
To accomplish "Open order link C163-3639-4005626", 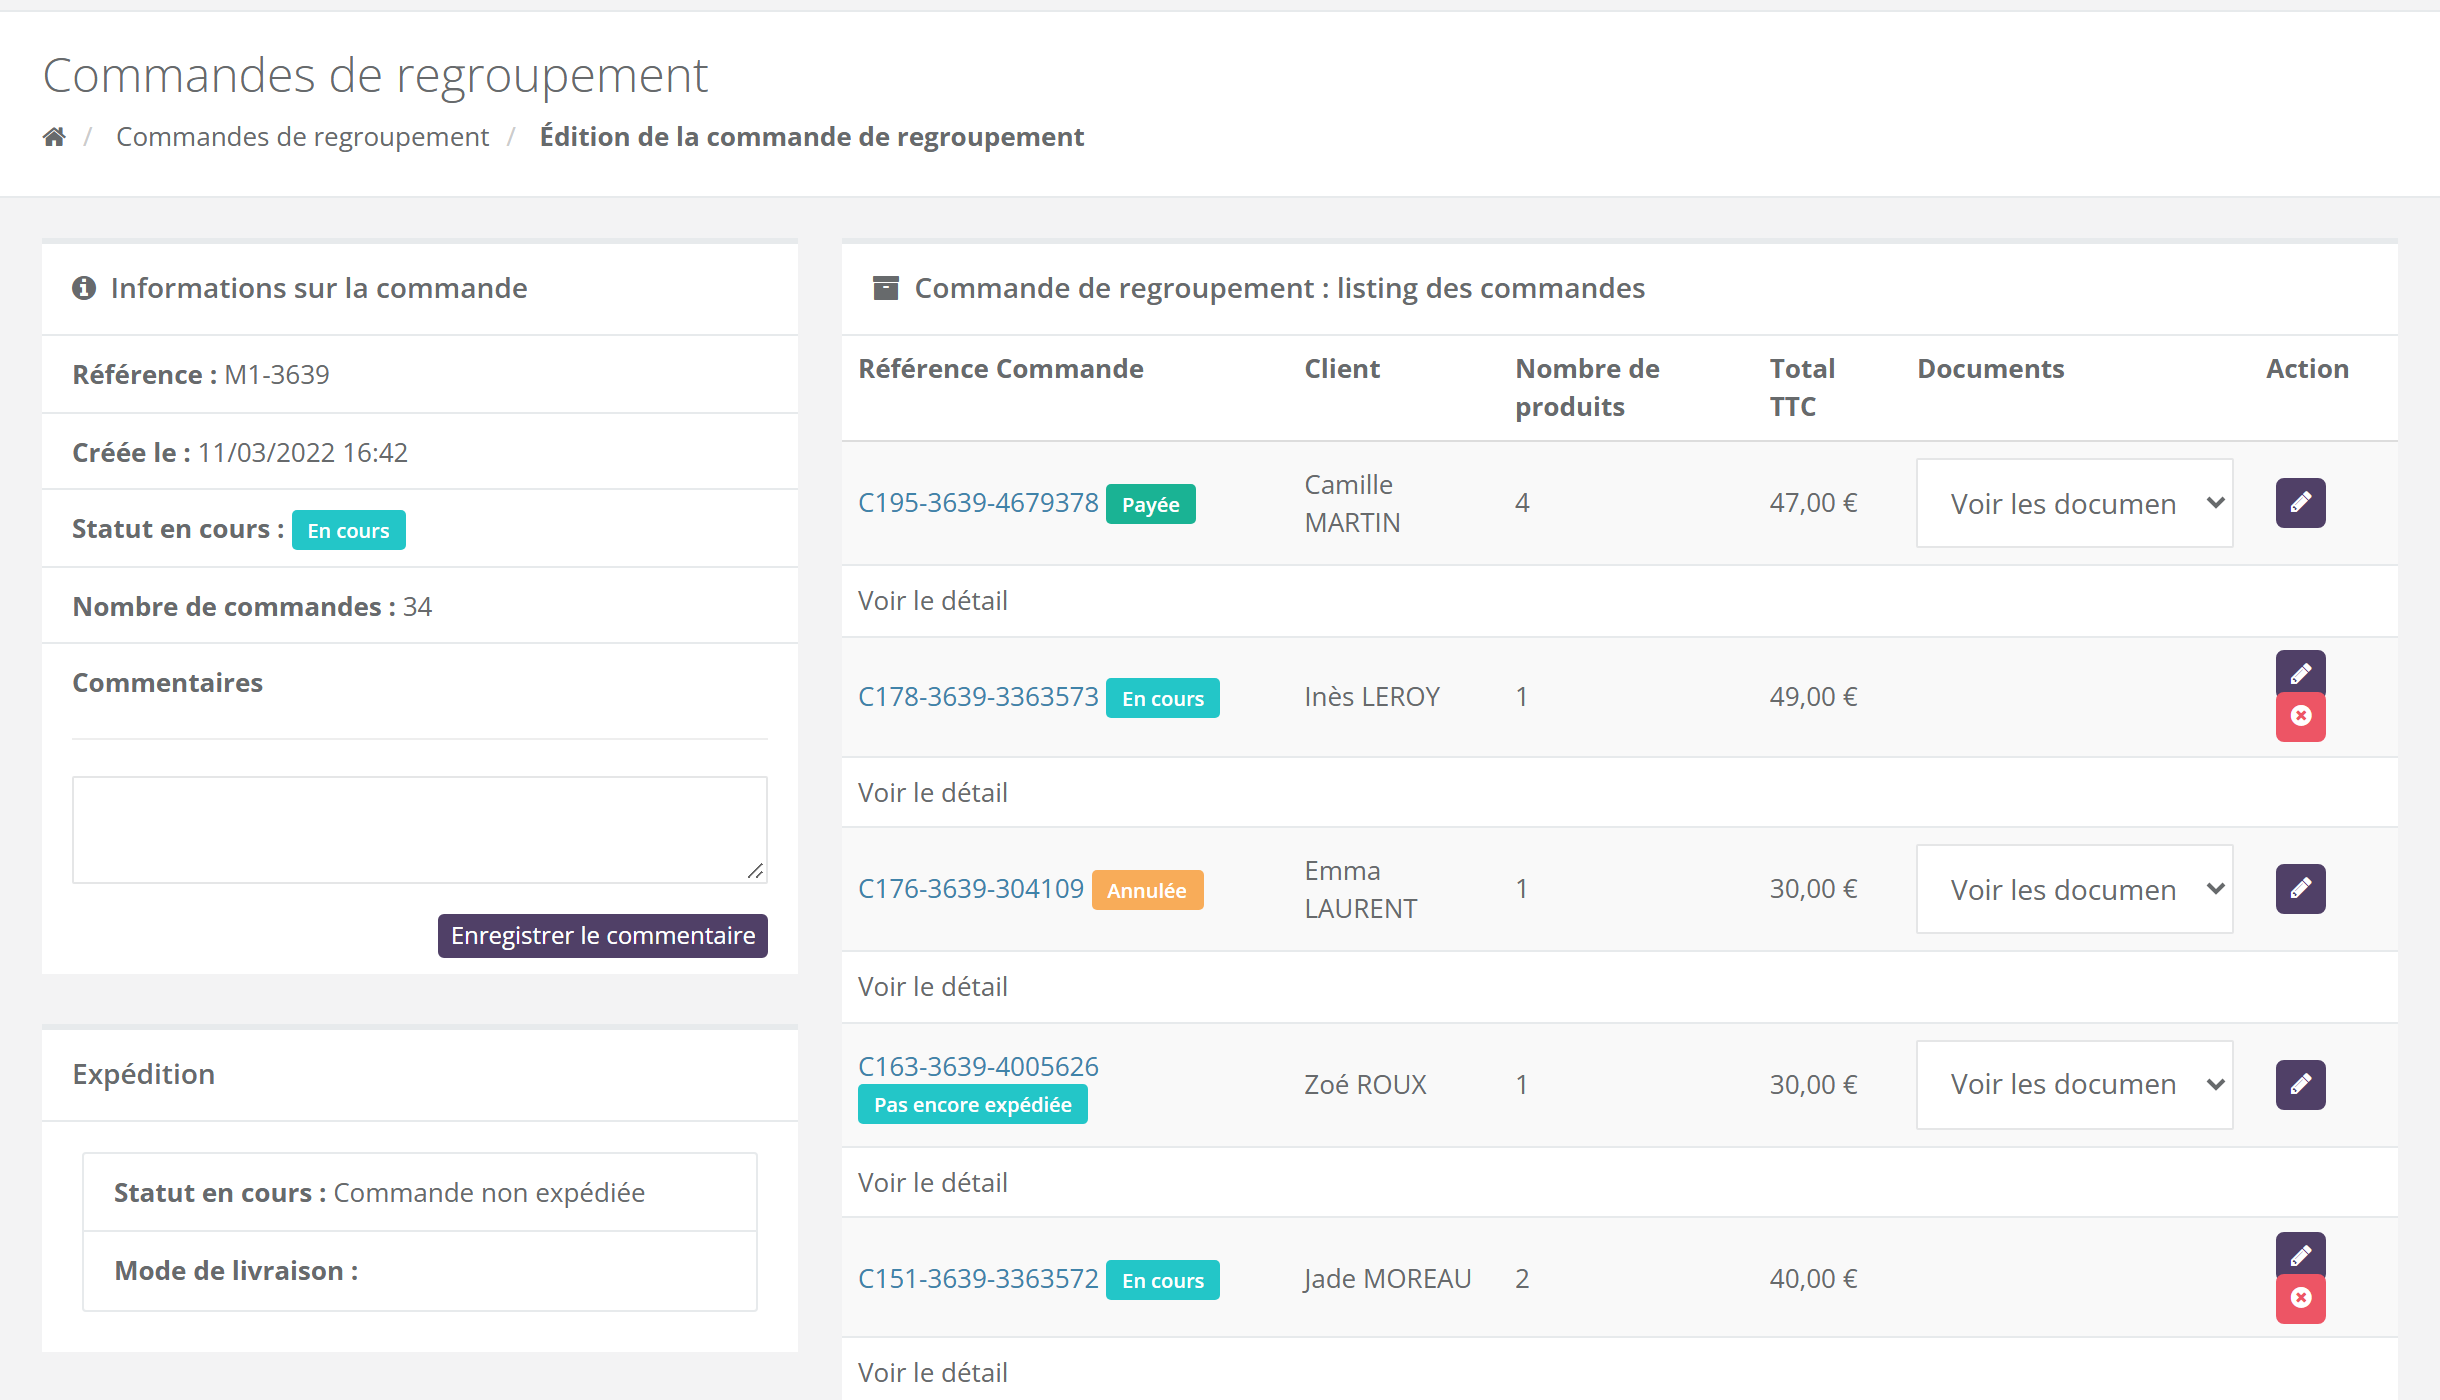I will click(978, 1067).
